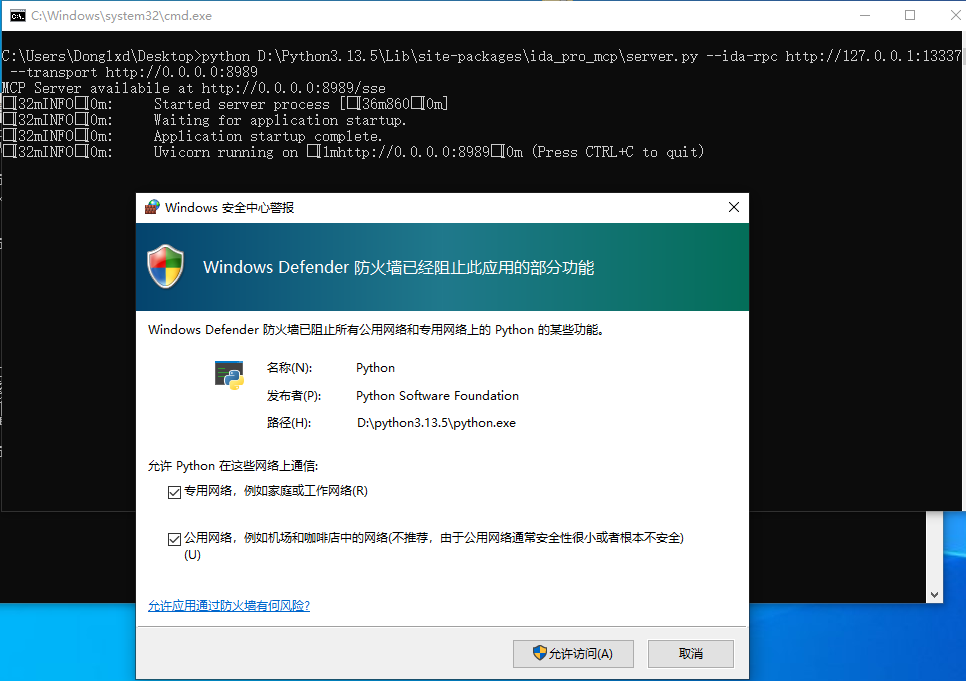Click the publisher text Python Software Foundation
Viewport: 966px width, 681px height.
(x=437, y=396)
